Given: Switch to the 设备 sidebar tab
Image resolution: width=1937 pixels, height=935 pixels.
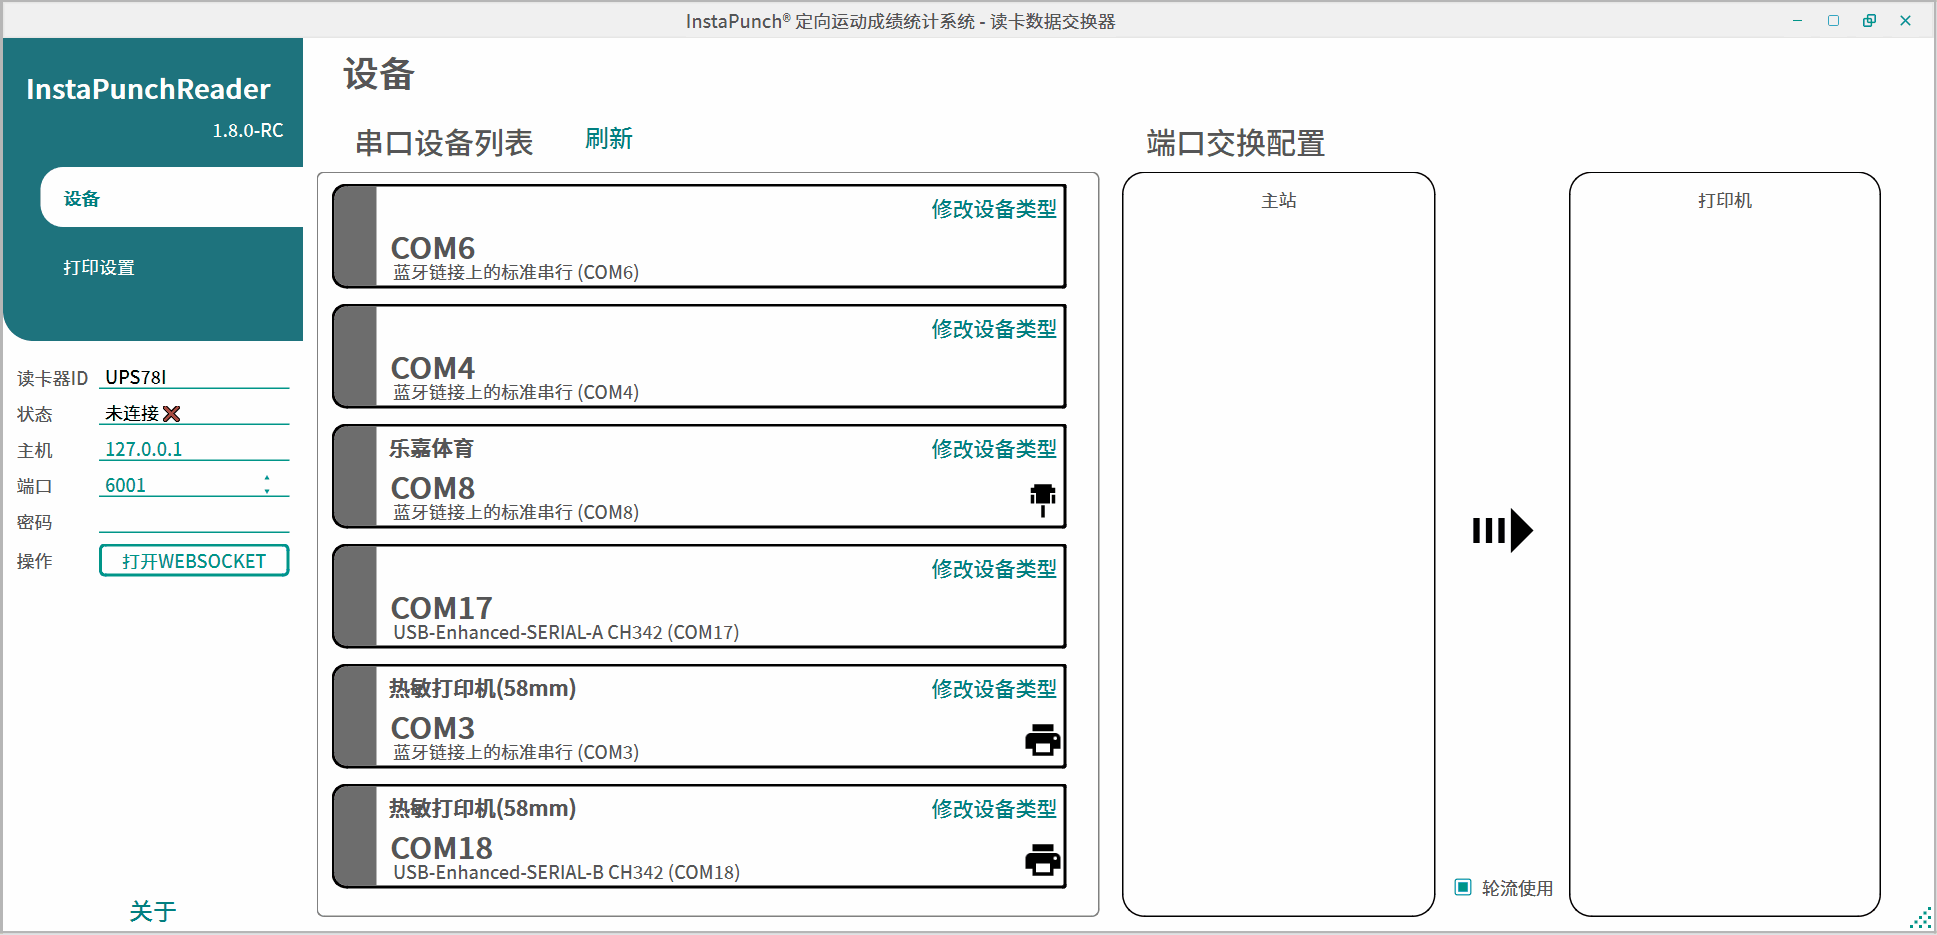Looking at the screenshot, I should point(82,199).
